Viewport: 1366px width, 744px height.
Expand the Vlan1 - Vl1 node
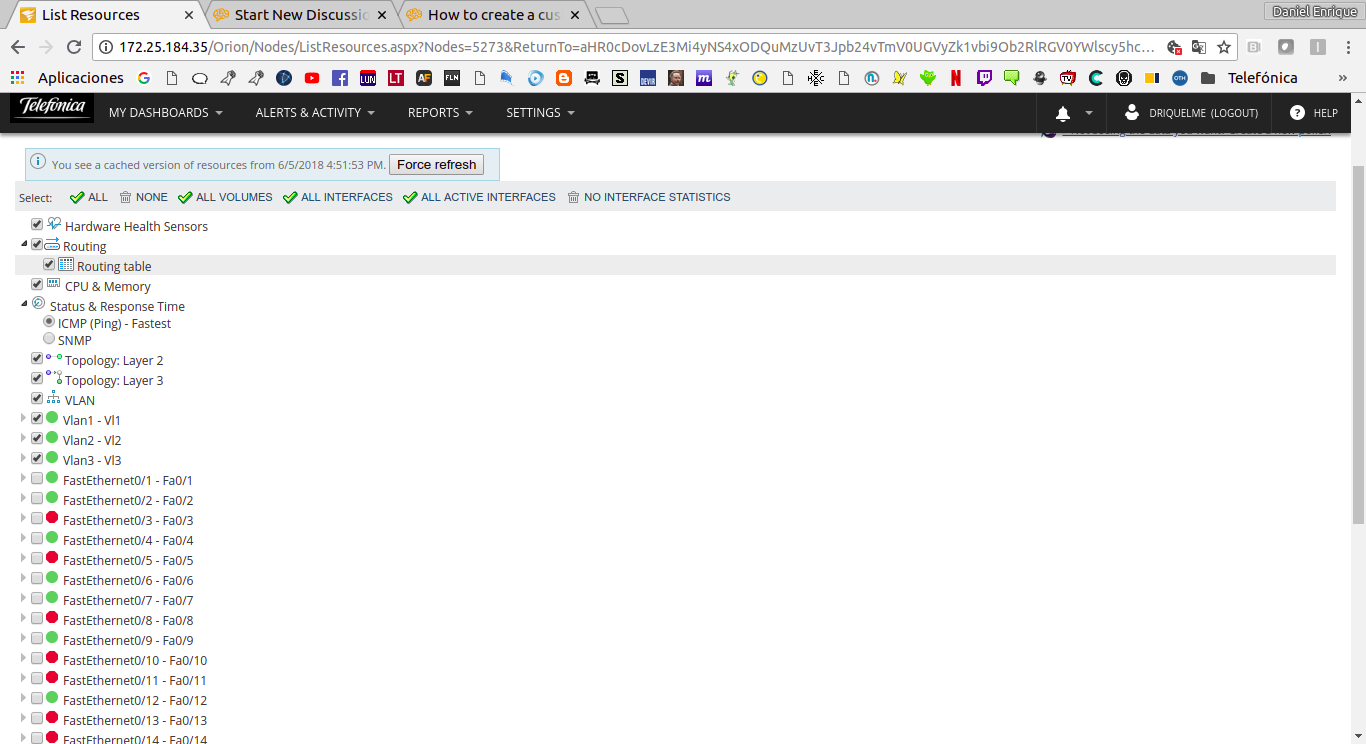24,418
